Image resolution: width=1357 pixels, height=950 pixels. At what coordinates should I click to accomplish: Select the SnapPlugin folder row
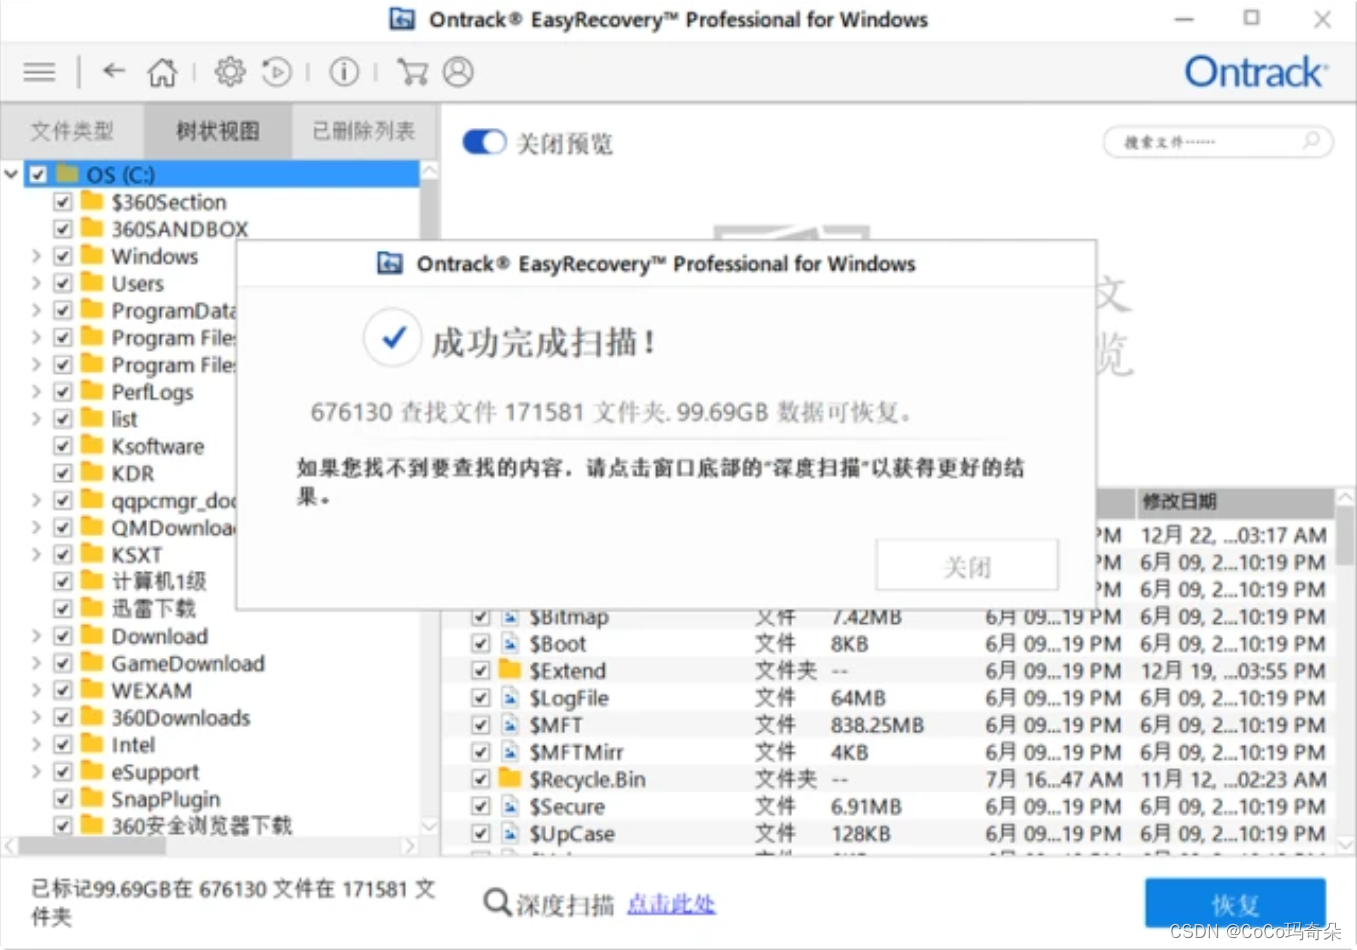pos(165,798)
